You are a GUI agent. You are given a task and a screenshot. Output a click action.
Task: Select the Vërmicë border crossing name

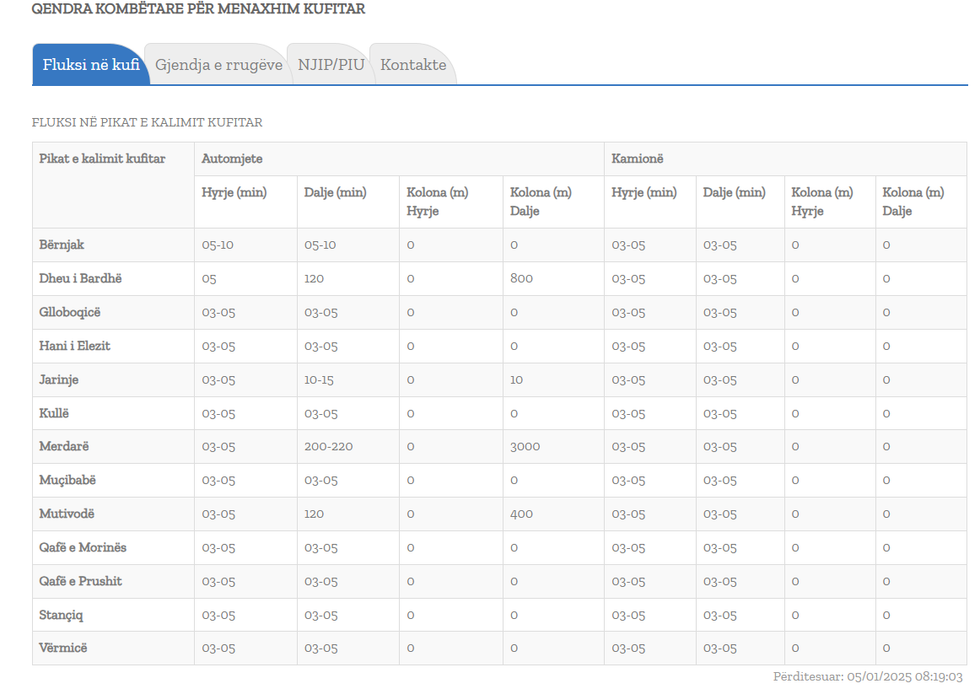point(63,648)
